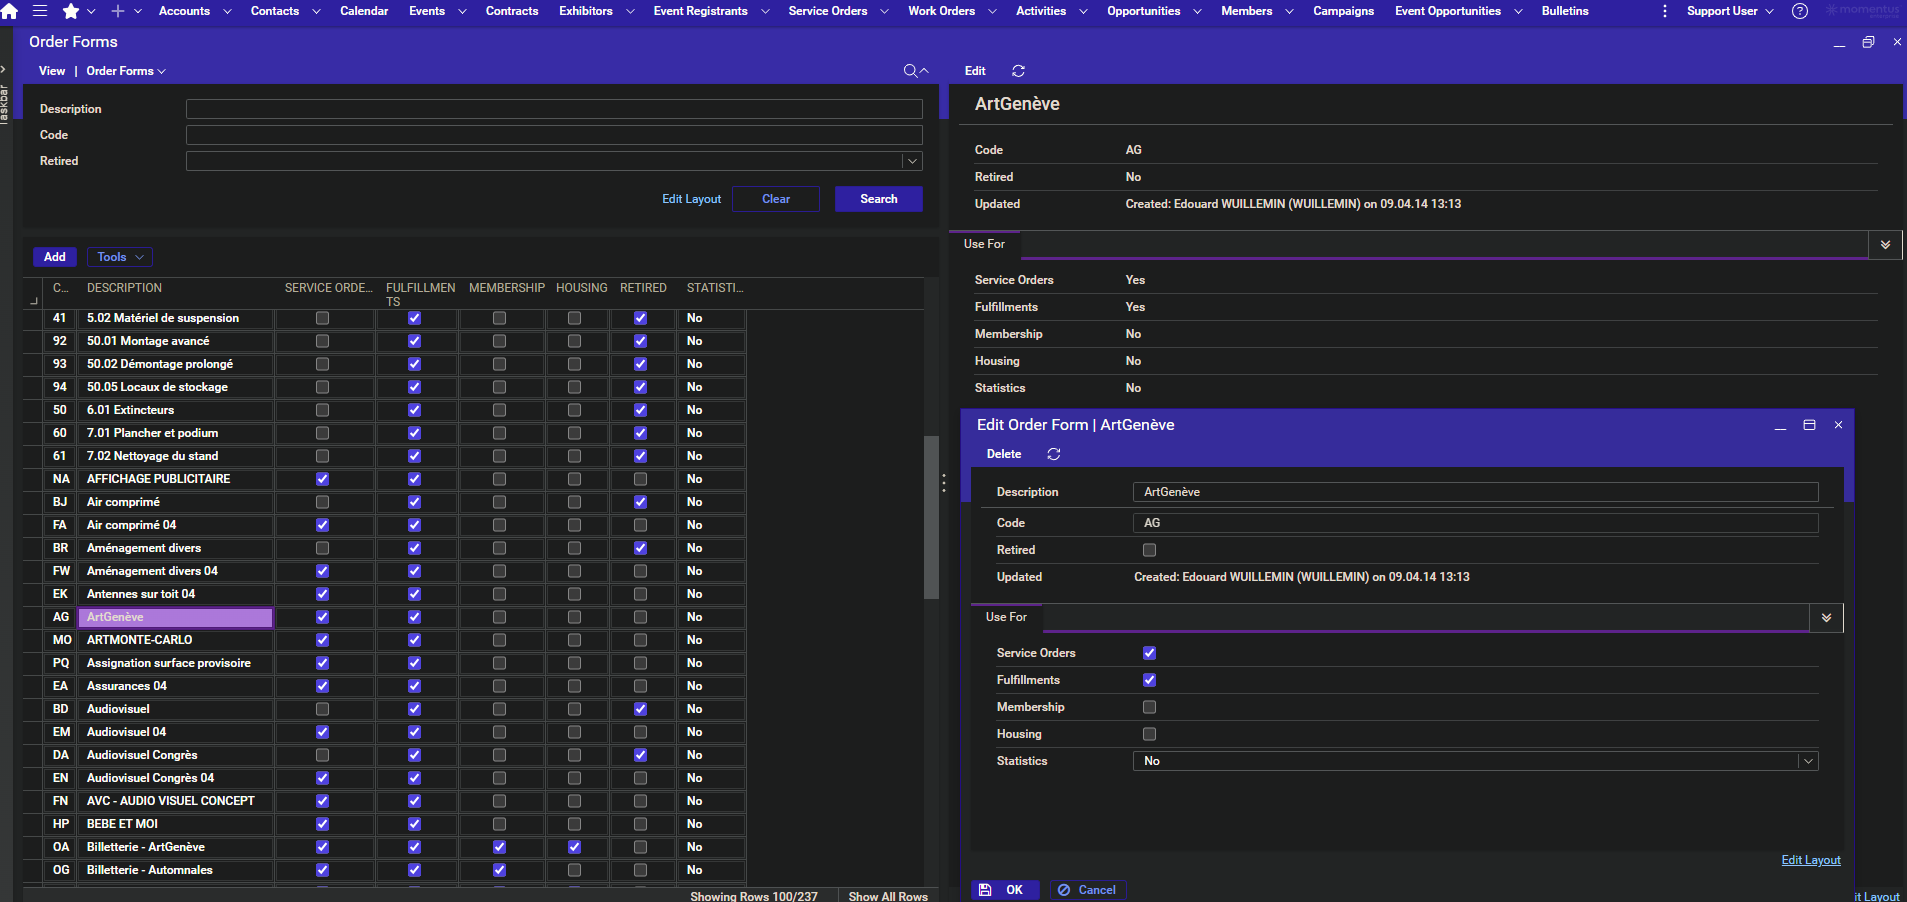This screenshot has height=902, width=1907.
Task: Open the Contacts menu
Action: click(x=275, y=11)
